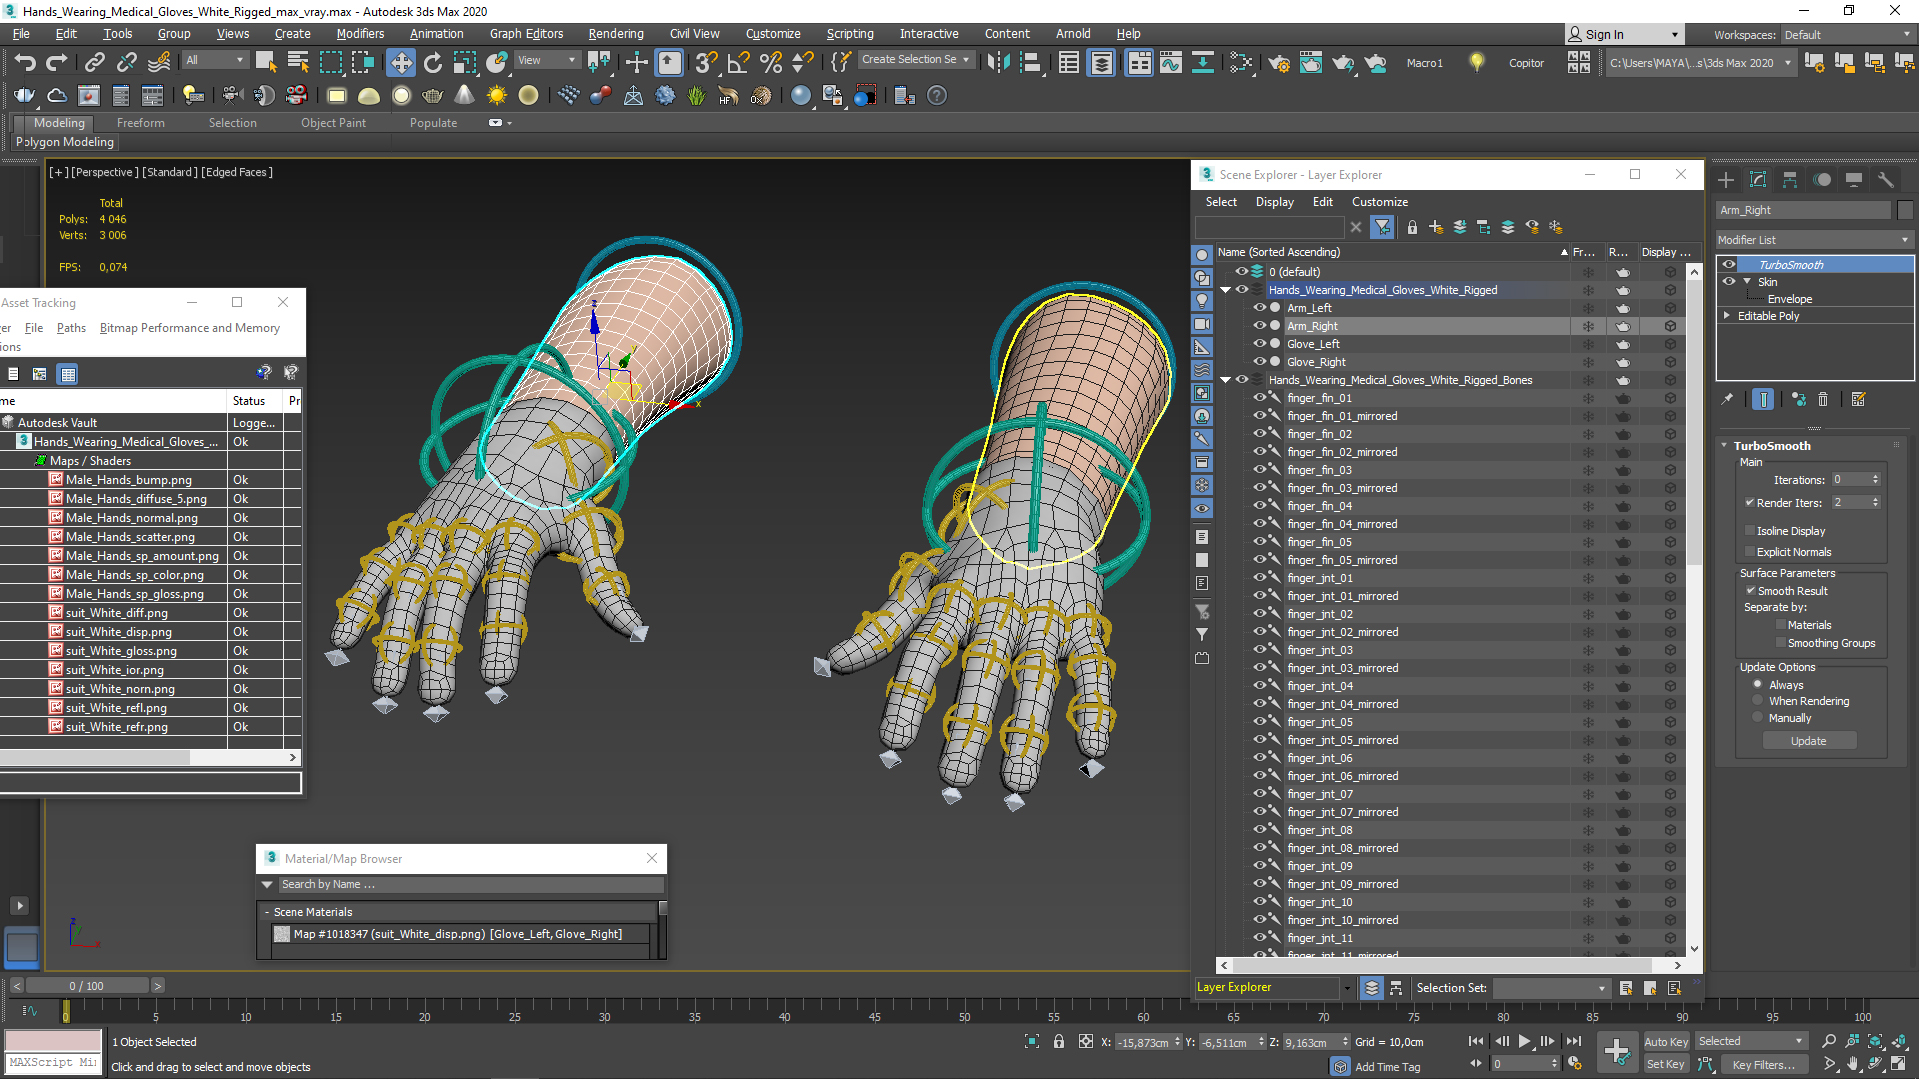
Task: Open the Selection Set dropdown in Scene Explorer
Action: [1551, 988]
